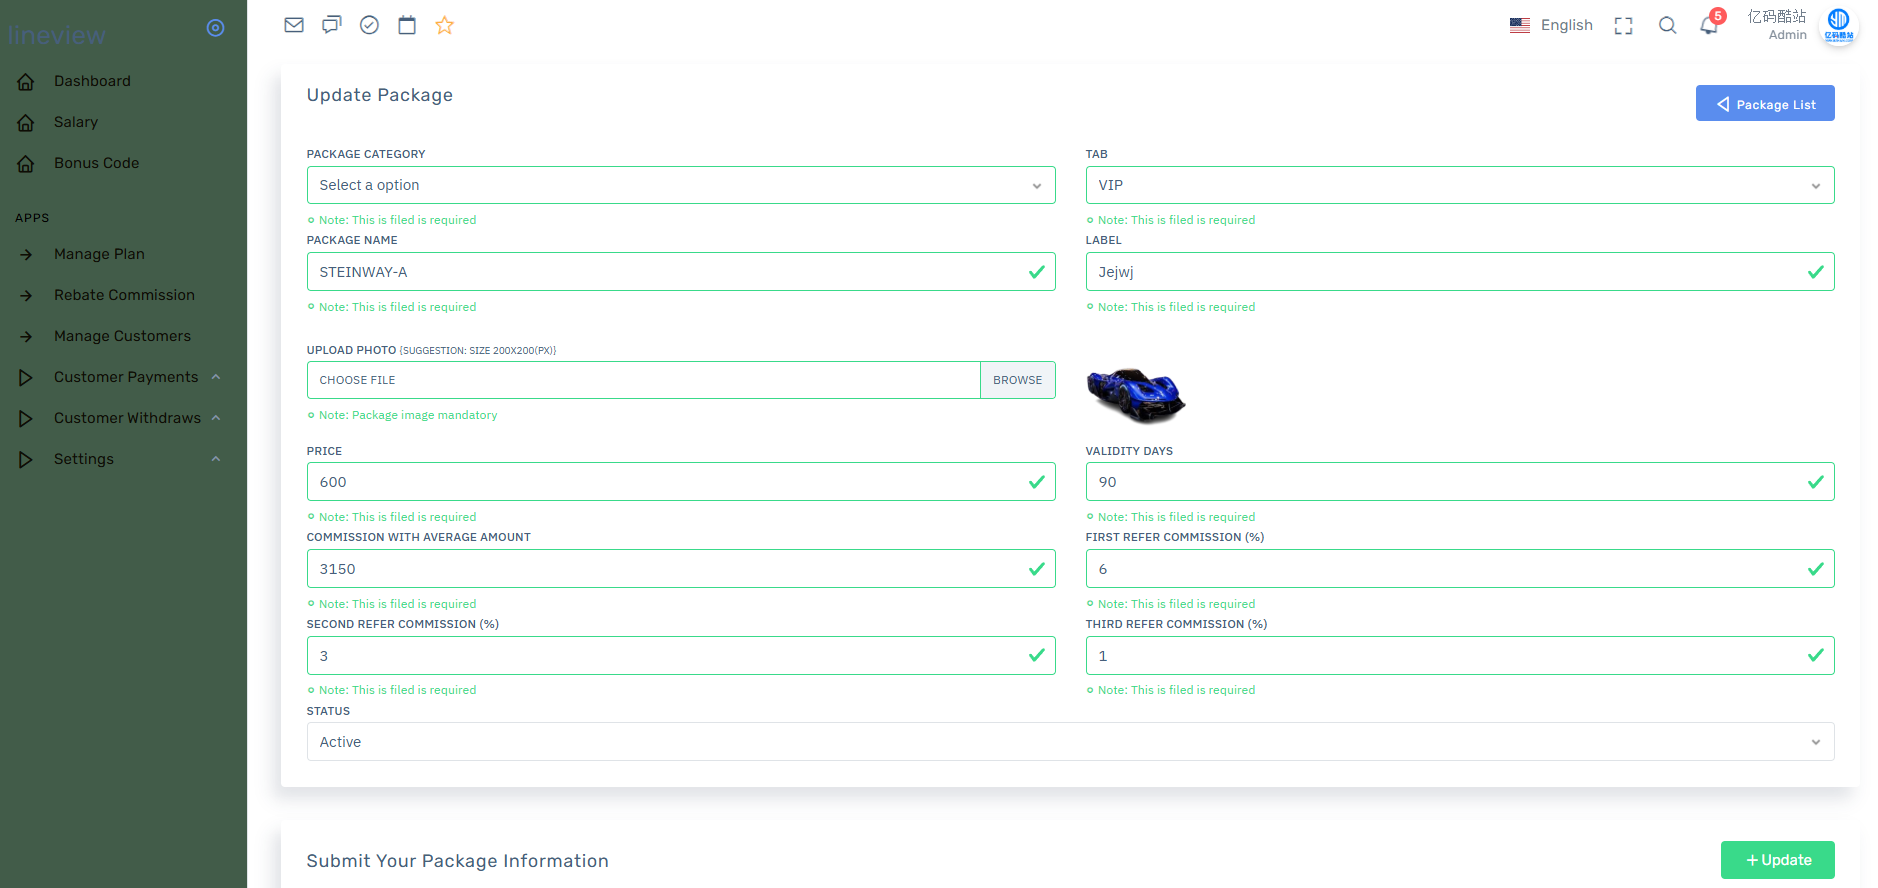Go to Dashboard in sidebar
The height and width of the screenshot is (888, 1878).
click(92, 81)
